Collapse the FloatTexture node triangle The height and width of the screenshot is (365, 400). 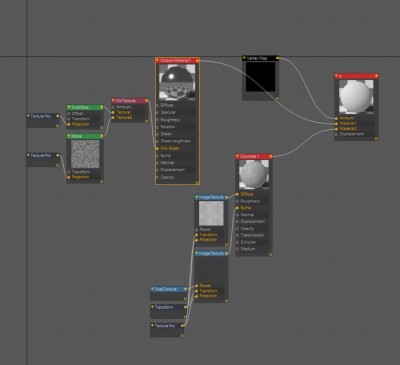(x=152, y=289)
